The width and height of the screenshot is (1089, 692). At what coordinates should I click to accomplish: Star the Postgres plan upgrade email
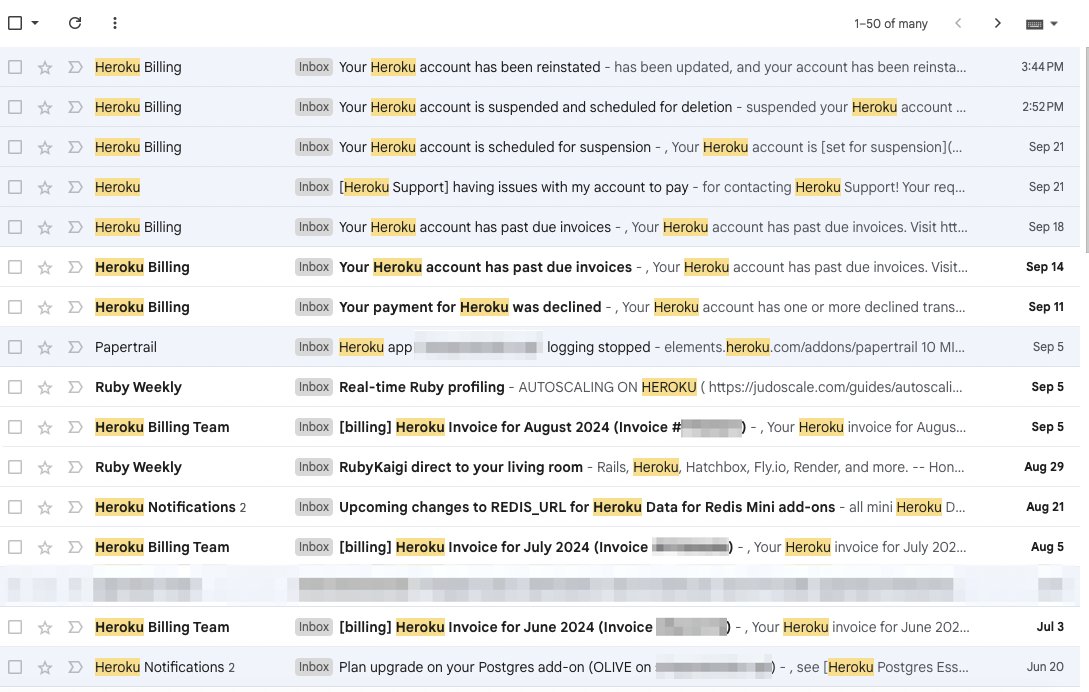point(44,668)
